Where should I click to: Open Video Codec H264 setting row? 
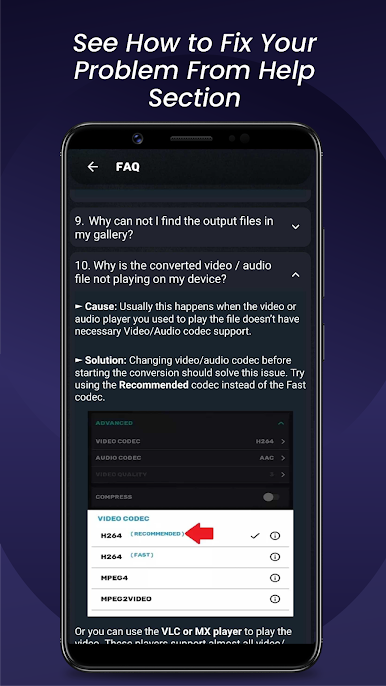tap(190, 441)
